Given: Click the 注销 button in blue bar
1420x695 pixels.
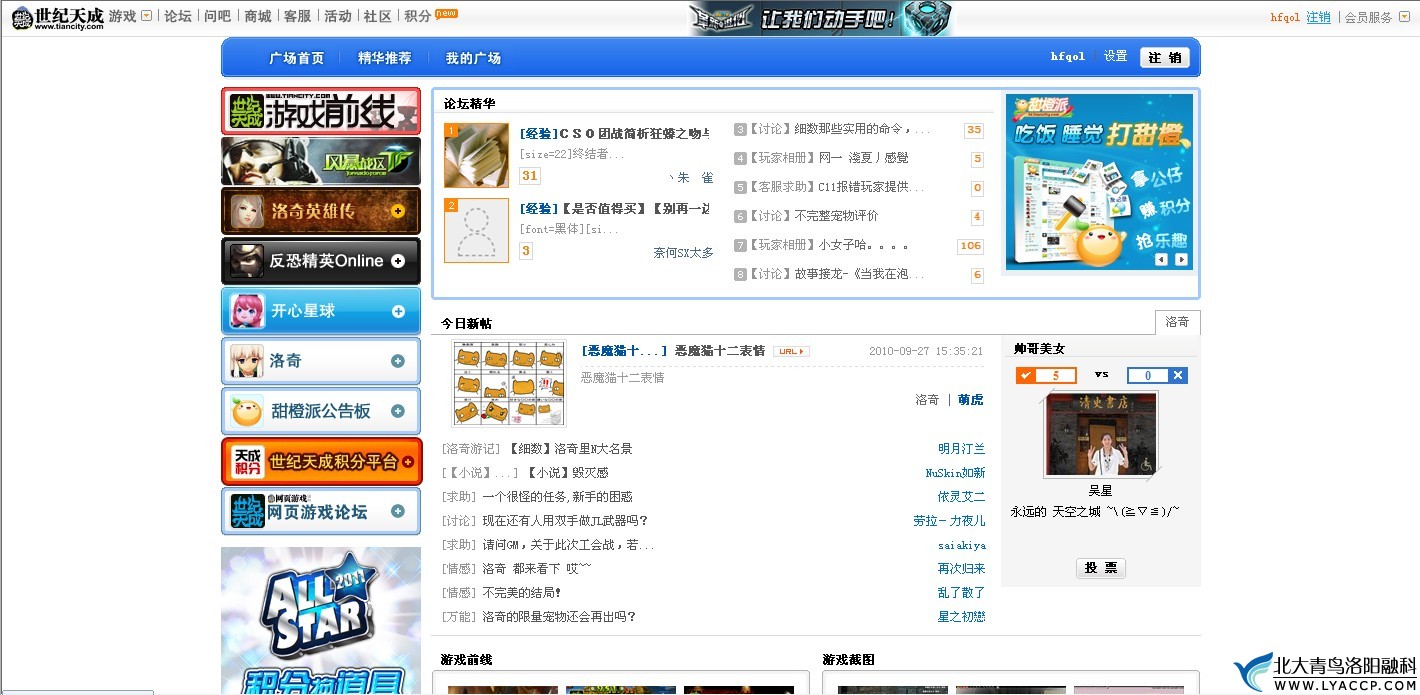Looking at the screenshot, I should pos(1165,58).
